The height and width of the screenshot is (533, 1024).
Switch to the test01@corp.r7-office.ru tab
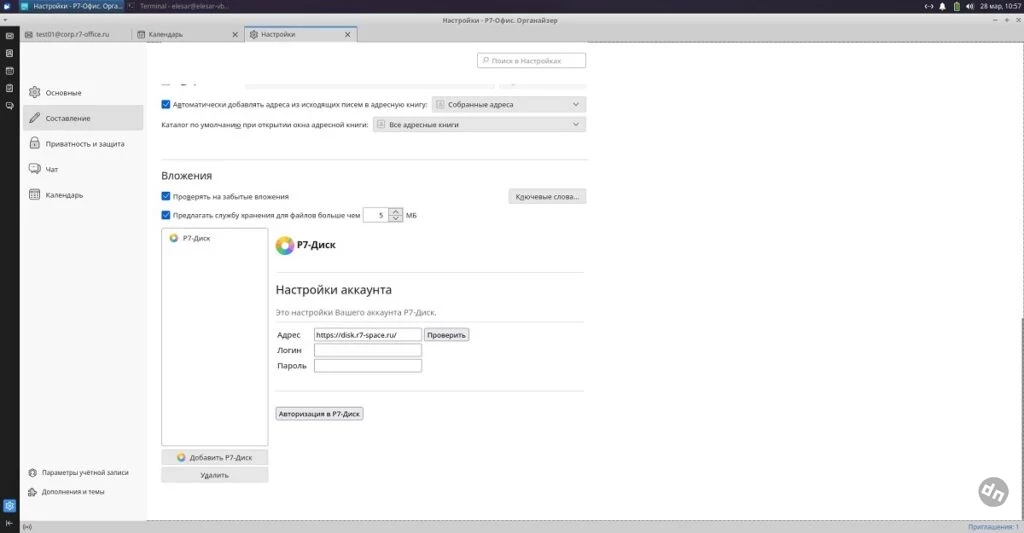click(x=74, y=35)
